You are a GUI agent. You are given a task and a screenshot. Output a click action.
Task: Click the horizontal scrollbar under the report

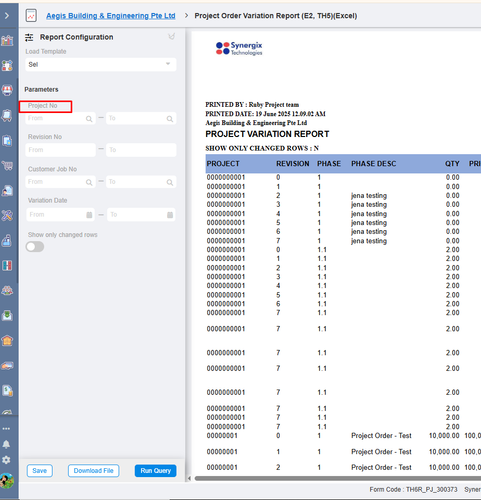(x=337, y=478)
